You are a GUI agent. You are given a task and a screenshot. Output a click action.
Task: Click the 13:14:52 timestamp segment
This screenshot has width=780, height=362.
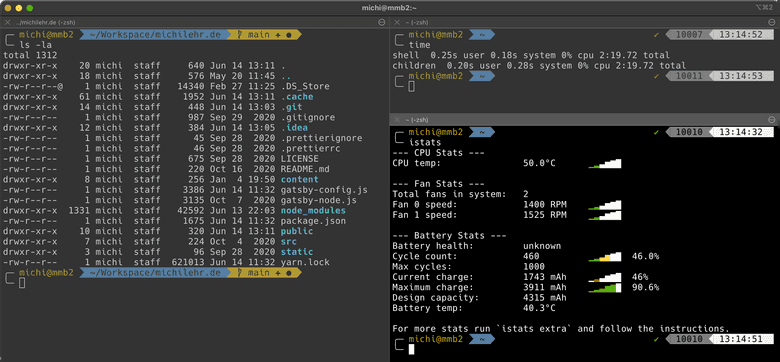[741, 35]
